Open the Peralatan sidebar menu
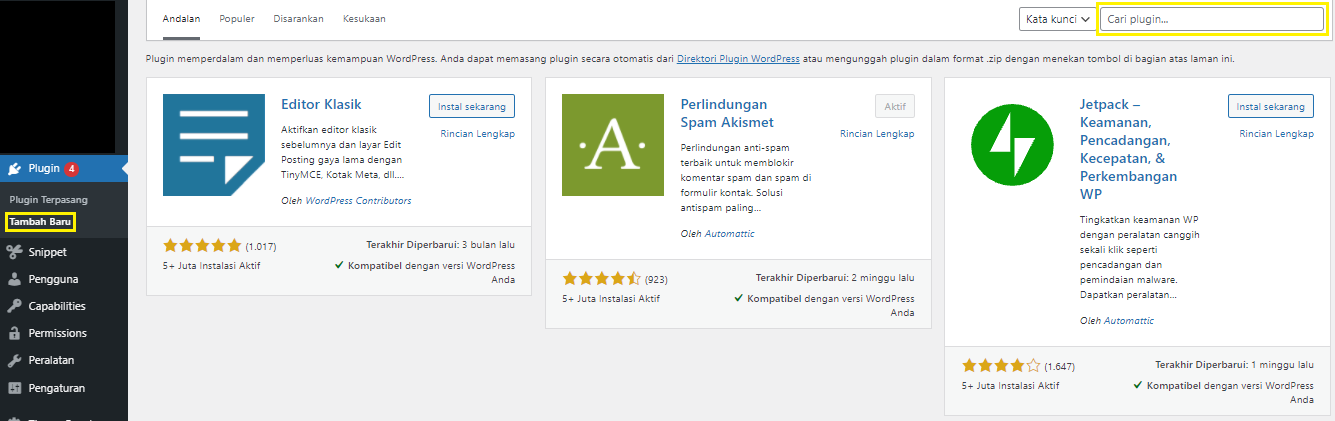The width and height of the screenshot is (1335, 421). tap(64, 360)
